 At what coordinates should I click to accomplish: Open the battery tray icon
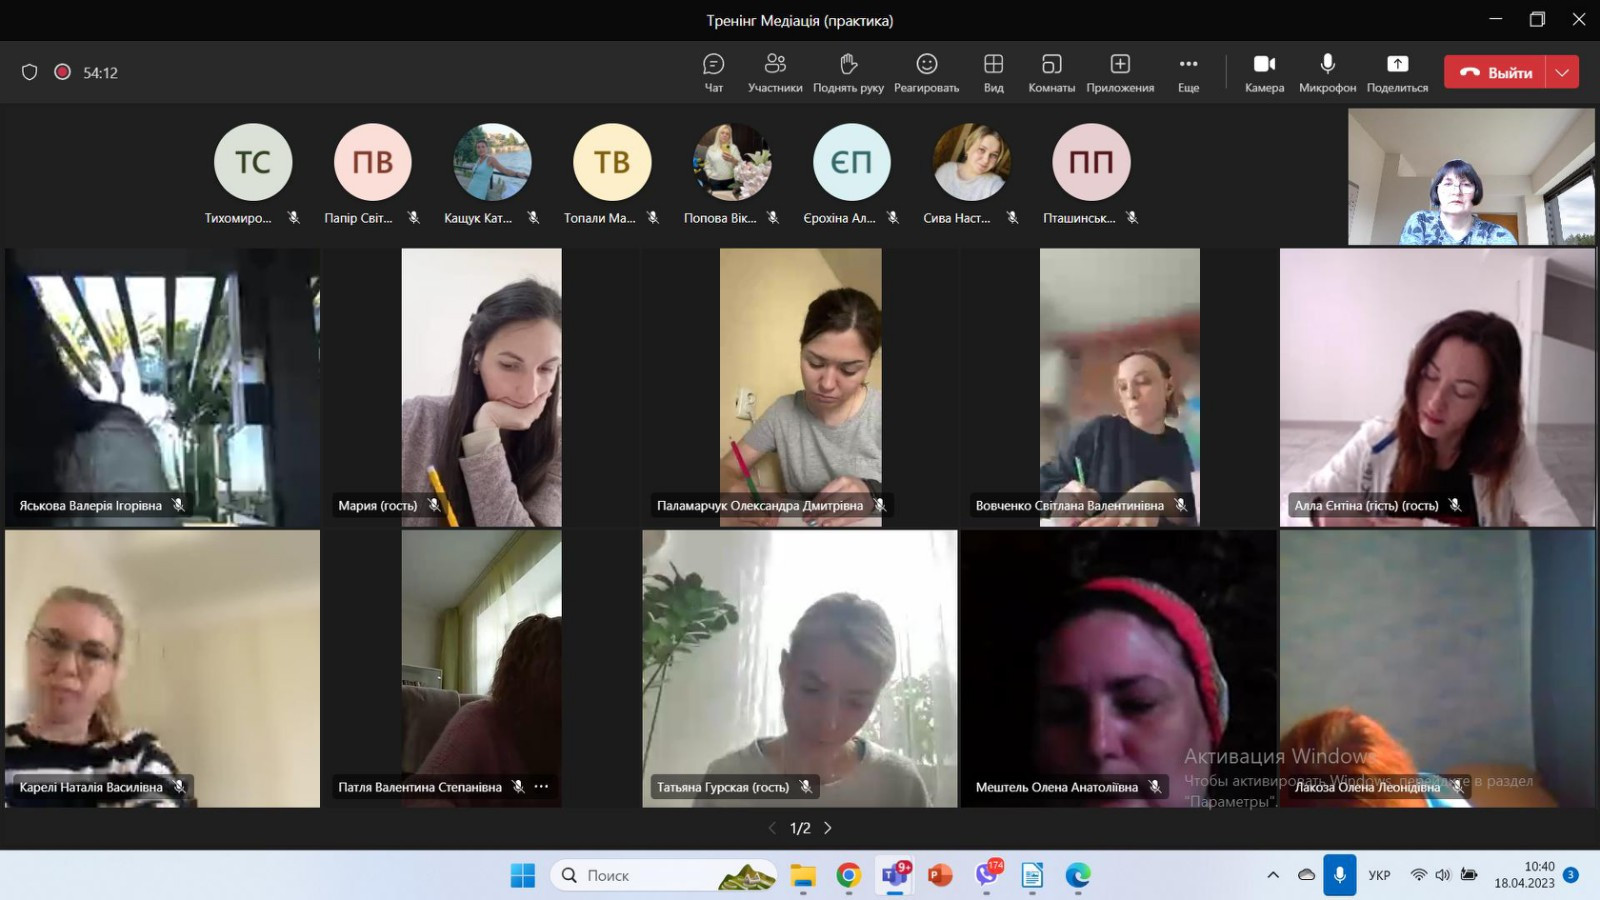(x=1469, y=875)
